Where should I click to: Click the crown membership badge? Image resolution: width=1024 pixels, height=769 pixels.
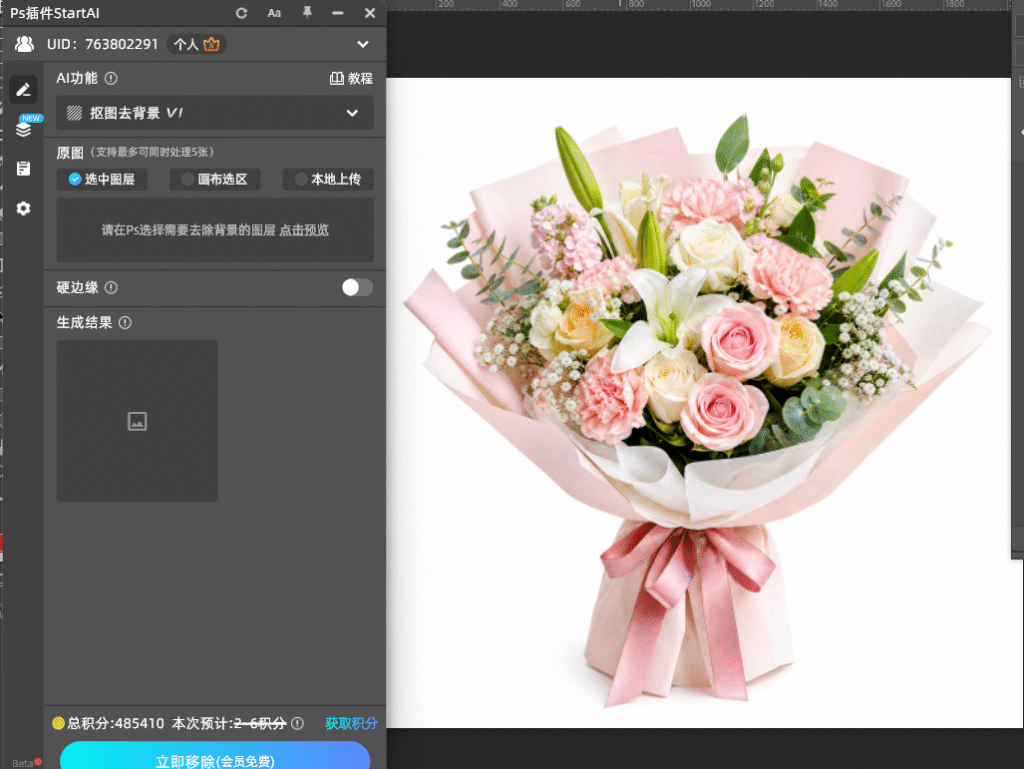(211, 44)
